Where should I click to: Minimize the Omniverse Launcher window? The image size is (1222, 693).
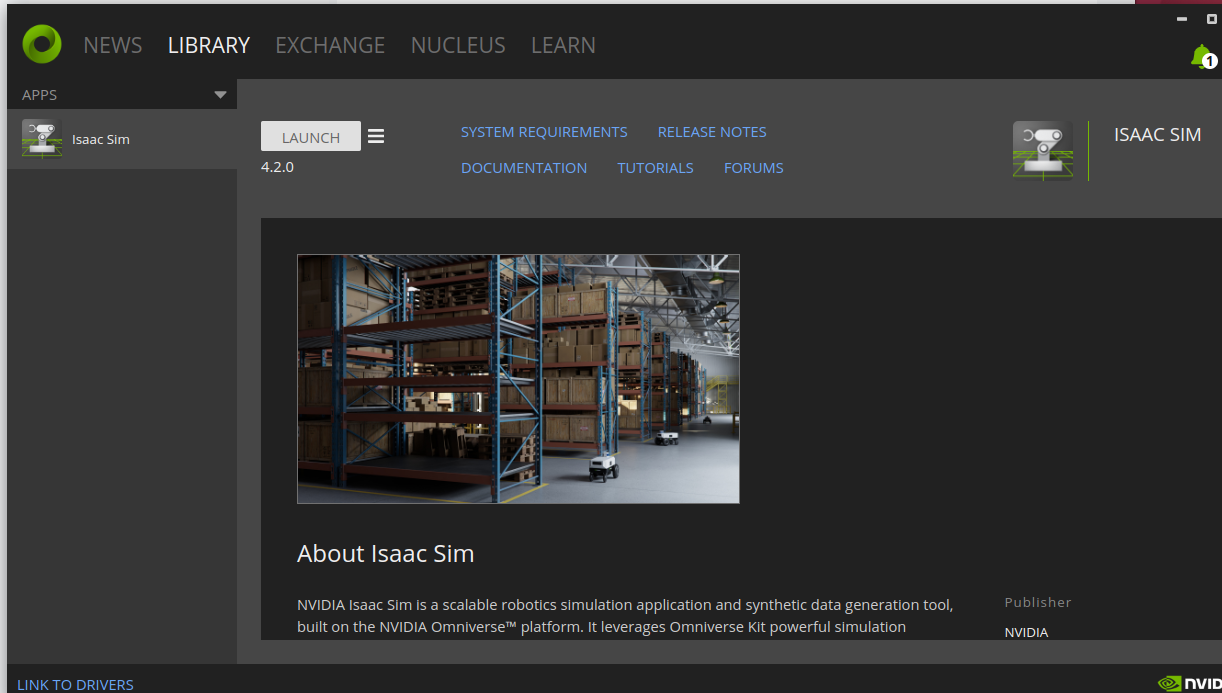click(x=1182, y=19)
